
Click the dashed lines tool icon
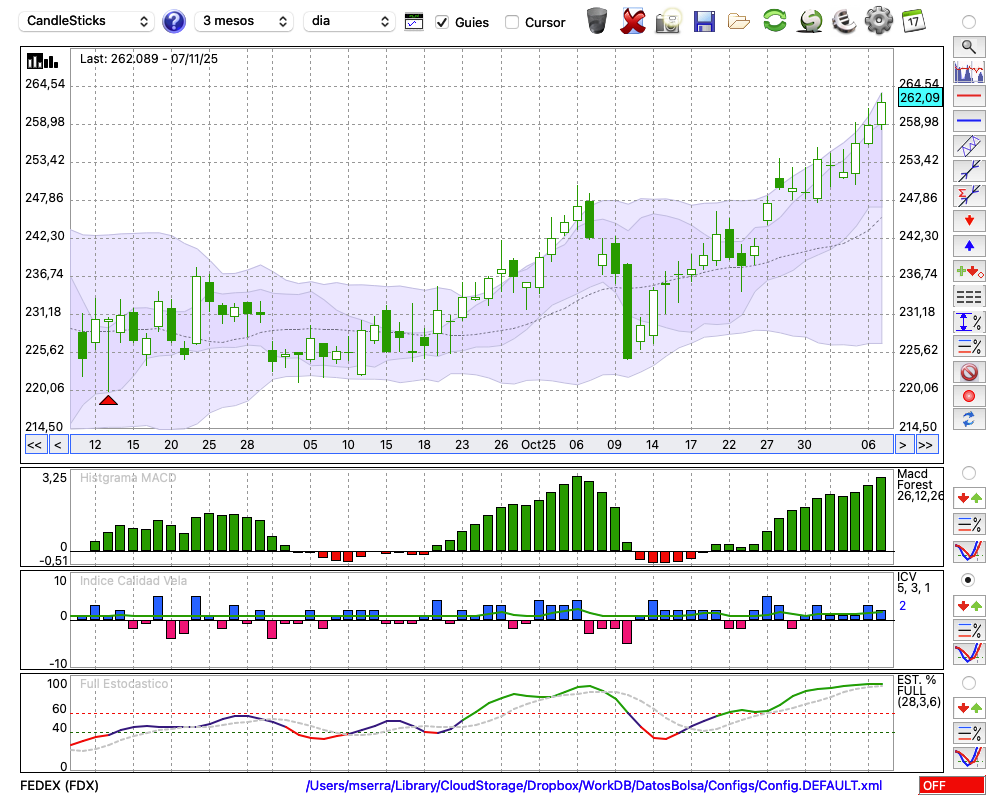[x=969, y=296]
